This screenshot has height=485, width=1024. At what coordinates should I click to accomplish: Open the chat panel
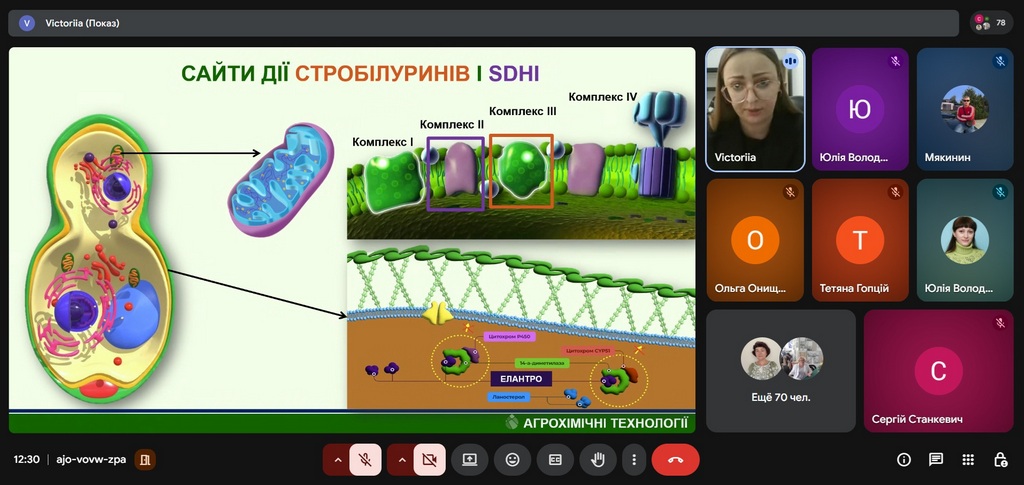pos(936,460)
